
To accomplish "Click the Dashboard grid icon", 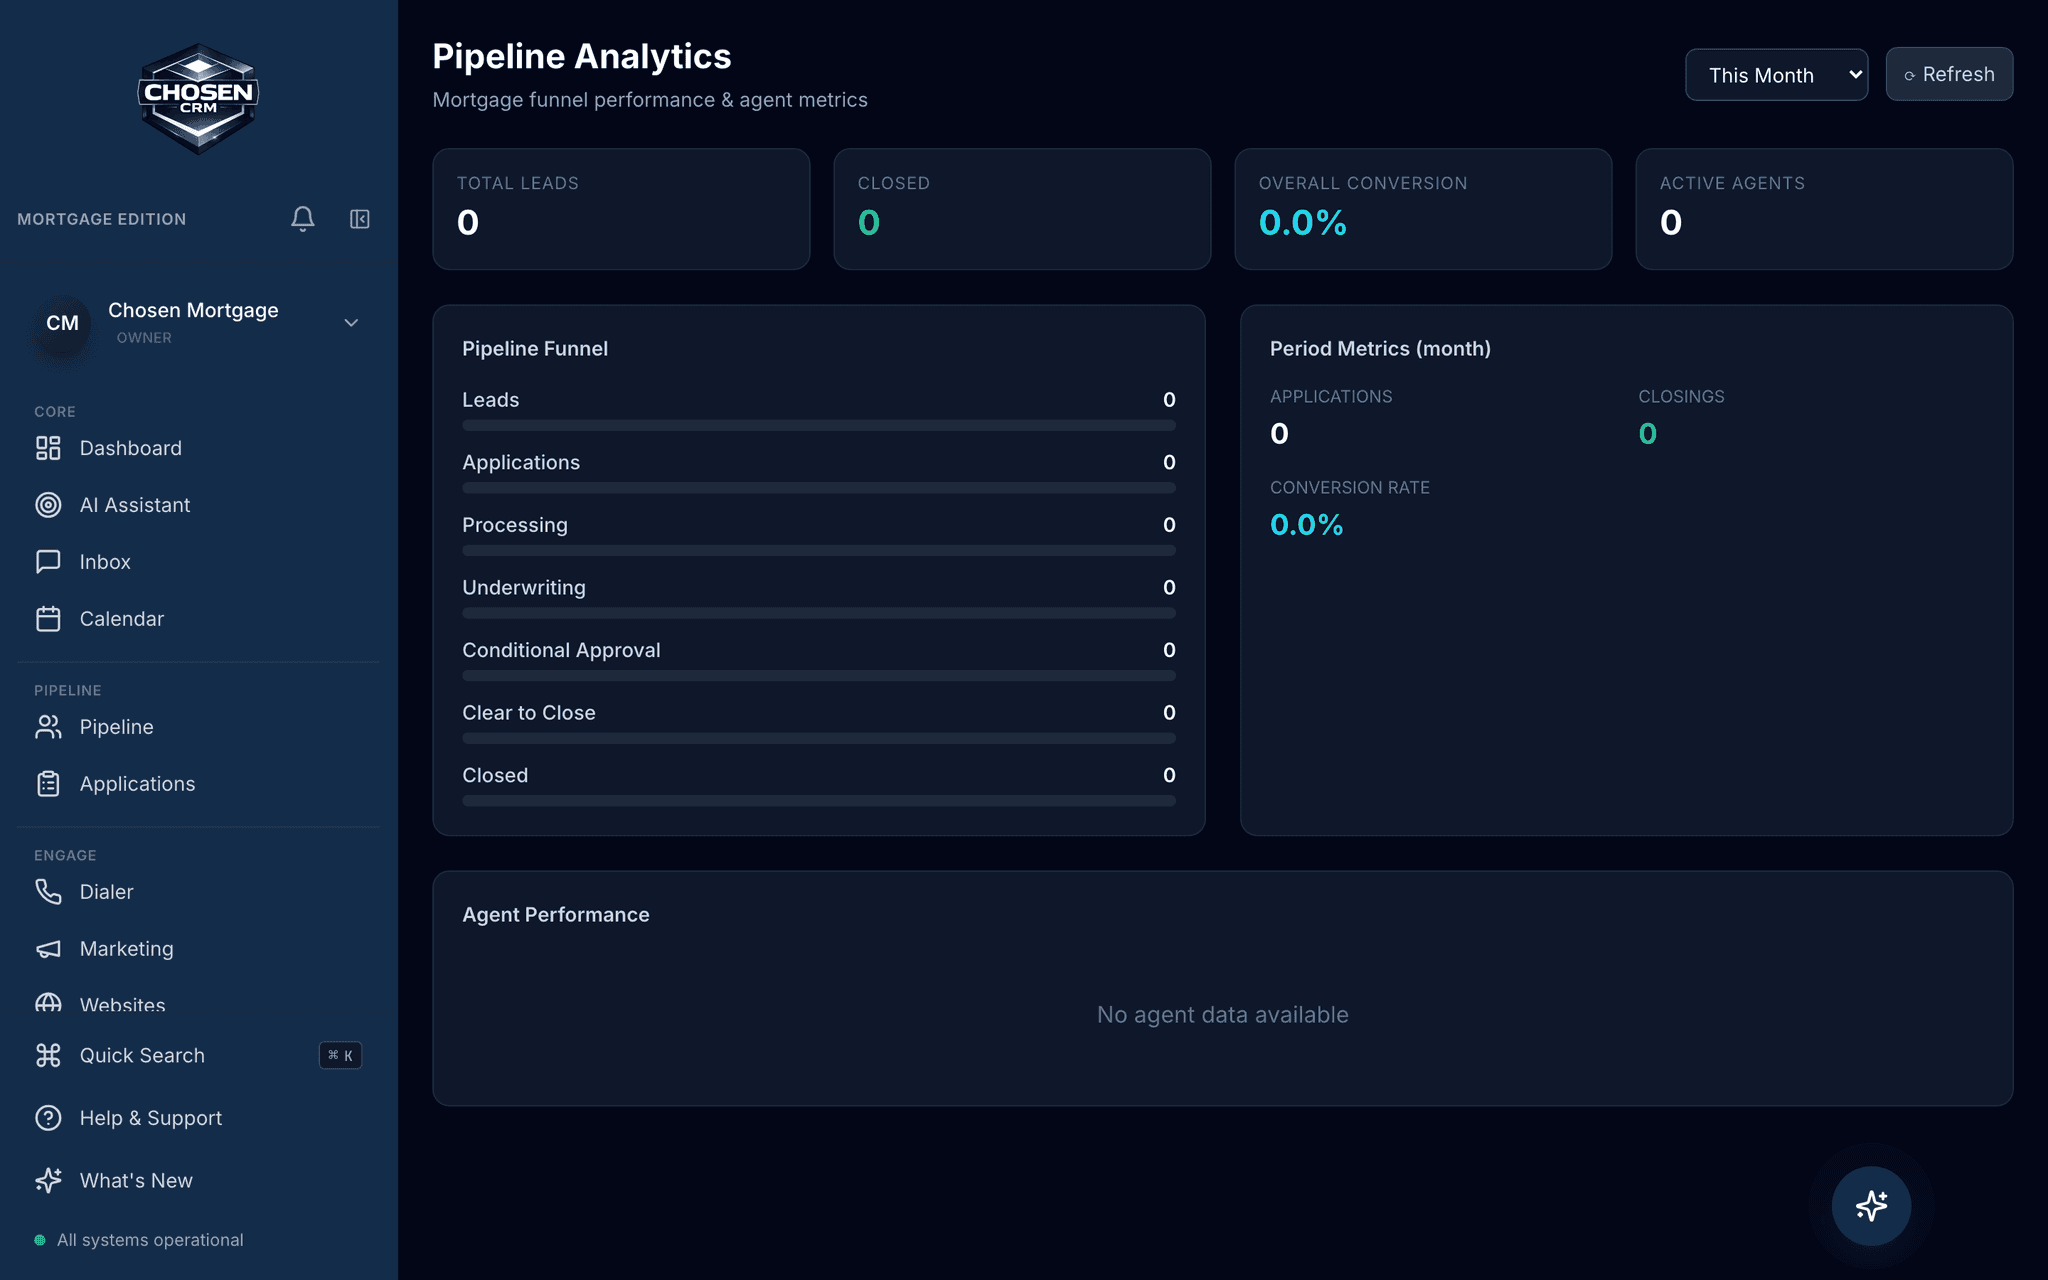I will [48, 448].
